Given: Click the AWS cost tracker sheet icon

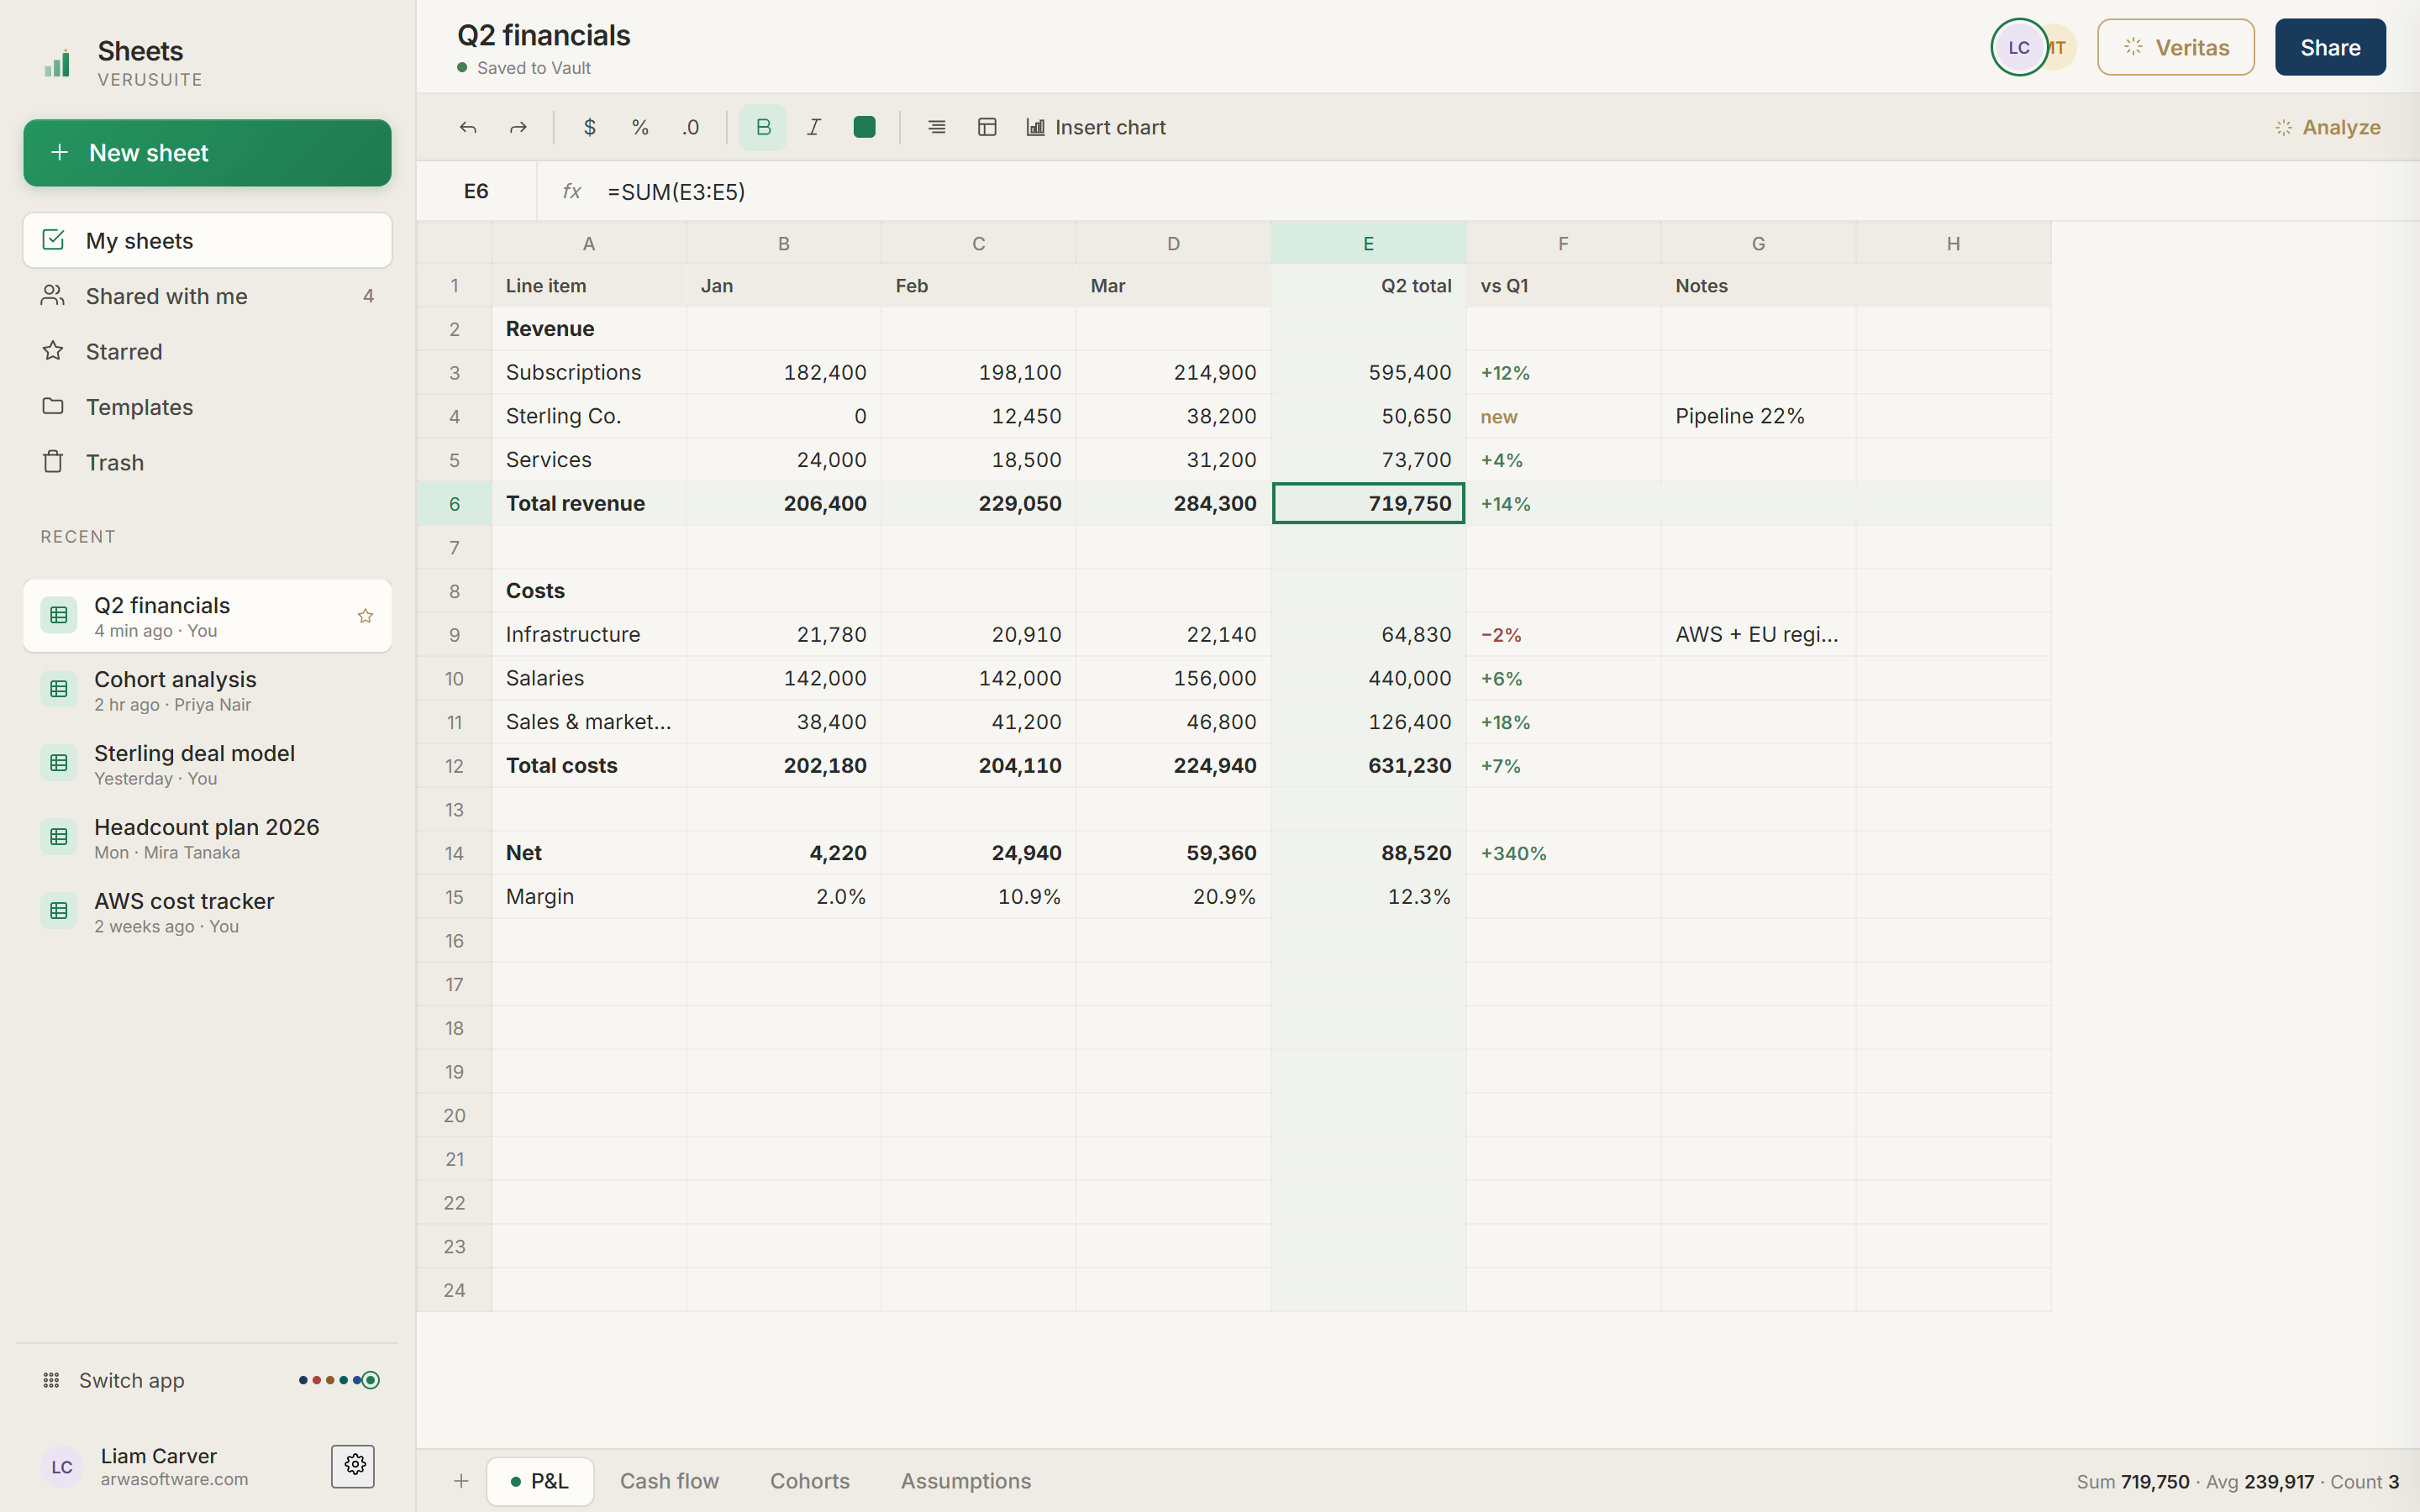Looking at the screenshot, I should pos(59,912).
